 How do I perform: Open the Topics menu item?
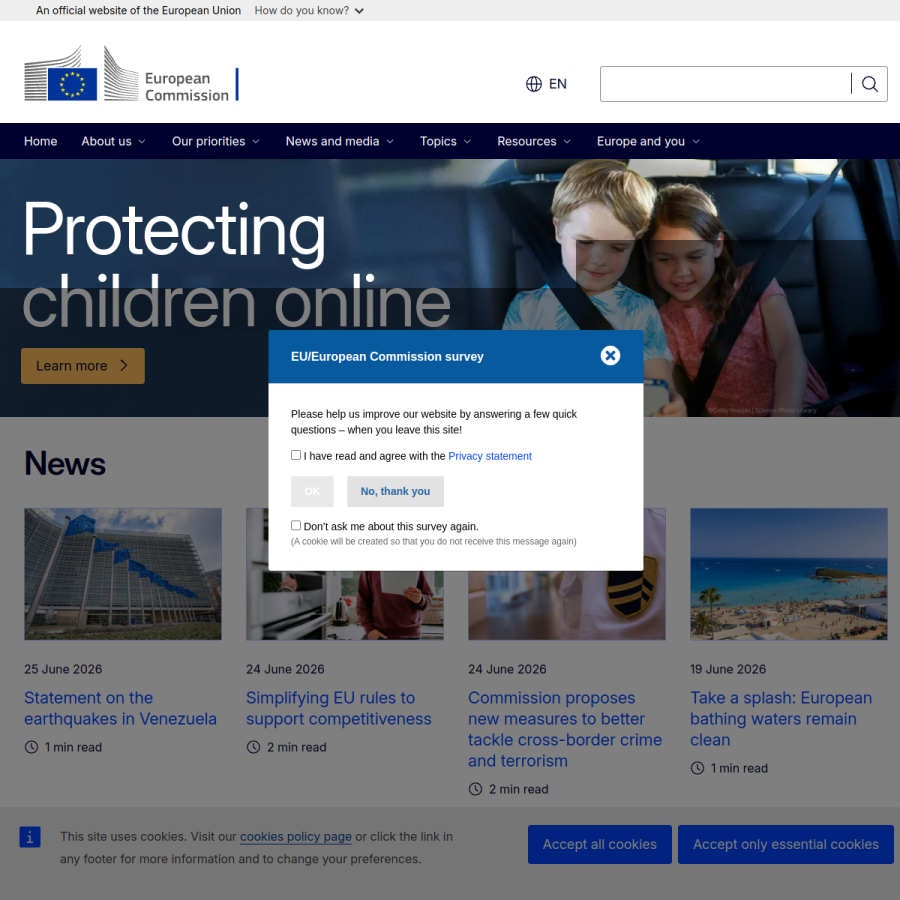point(438,141)
